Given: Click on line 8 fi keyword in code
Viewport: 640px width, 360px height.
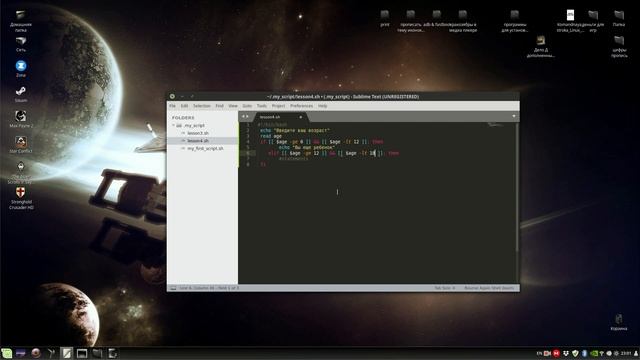Looking at the screenshot, I should [x=263, y=164].
